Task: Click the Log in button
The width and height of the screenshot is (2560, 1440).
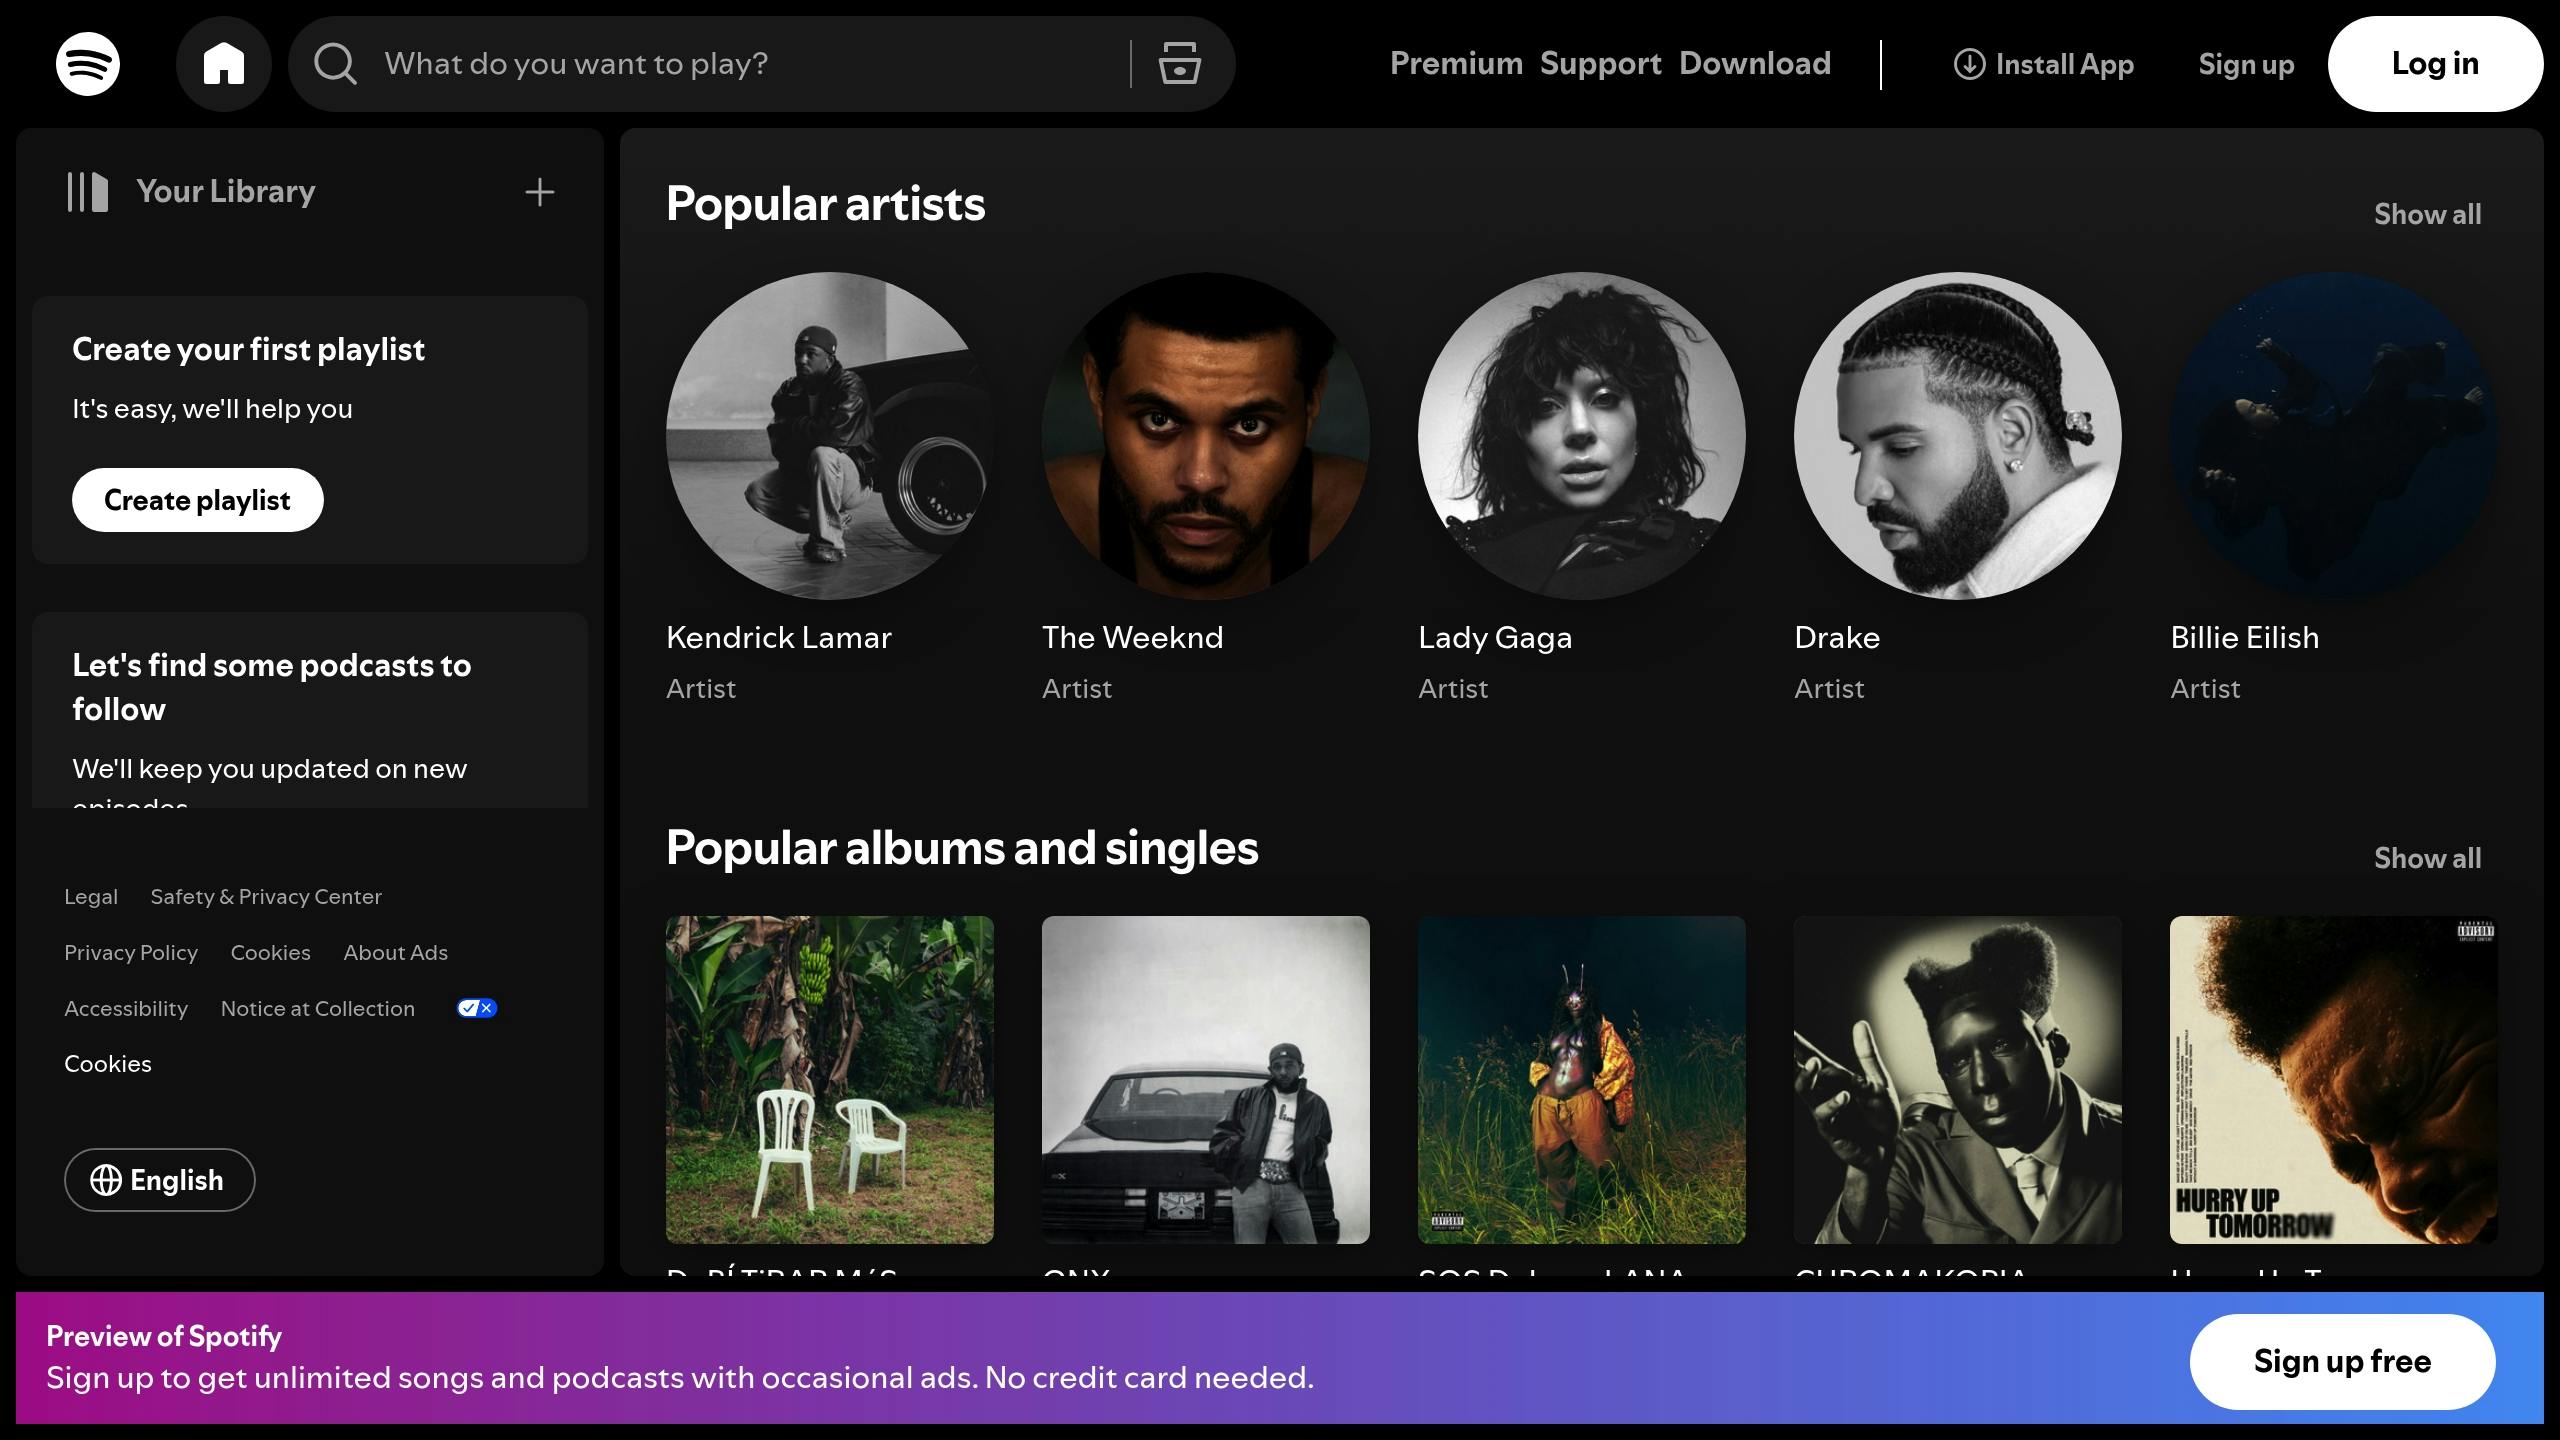Action: [2435, 64]
